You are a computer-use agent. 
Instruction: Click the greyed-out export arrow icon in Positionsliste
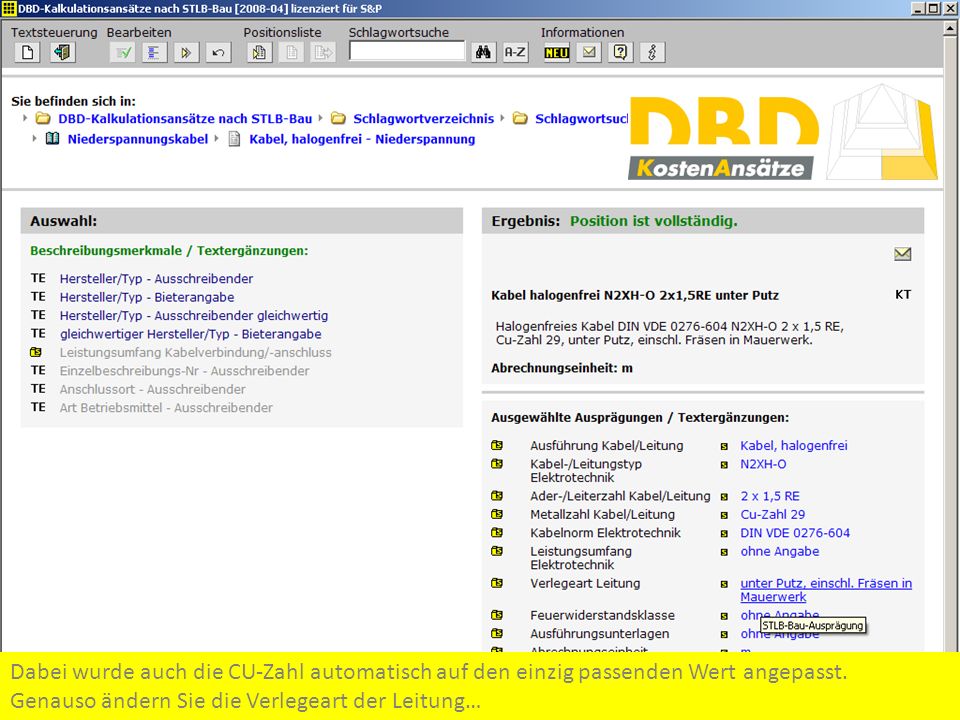click(x=323, y=53)
